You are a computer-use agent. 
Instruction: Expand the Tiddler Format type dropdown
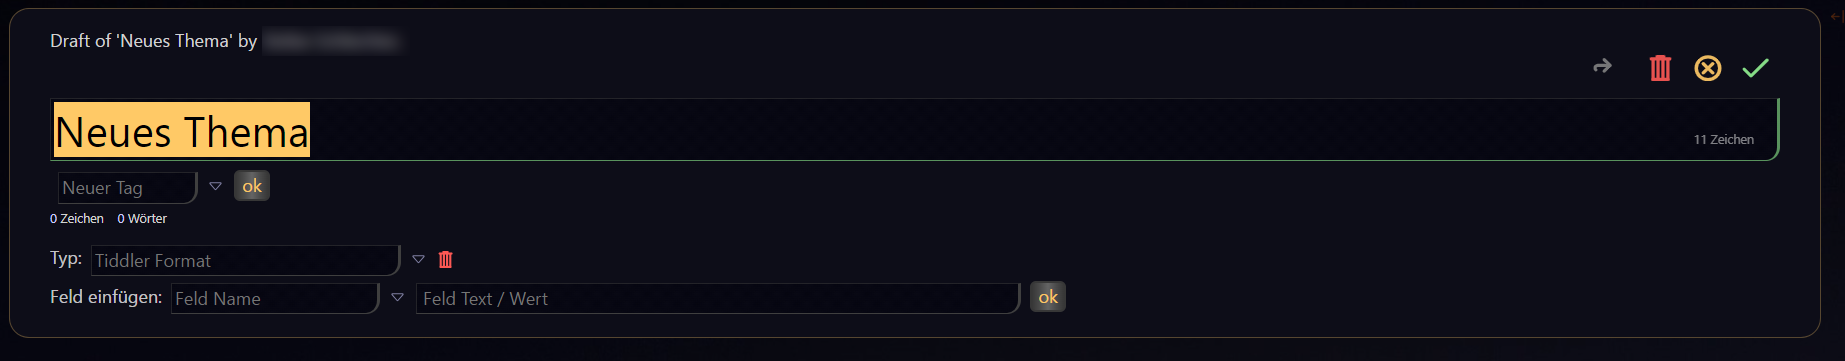418,260
